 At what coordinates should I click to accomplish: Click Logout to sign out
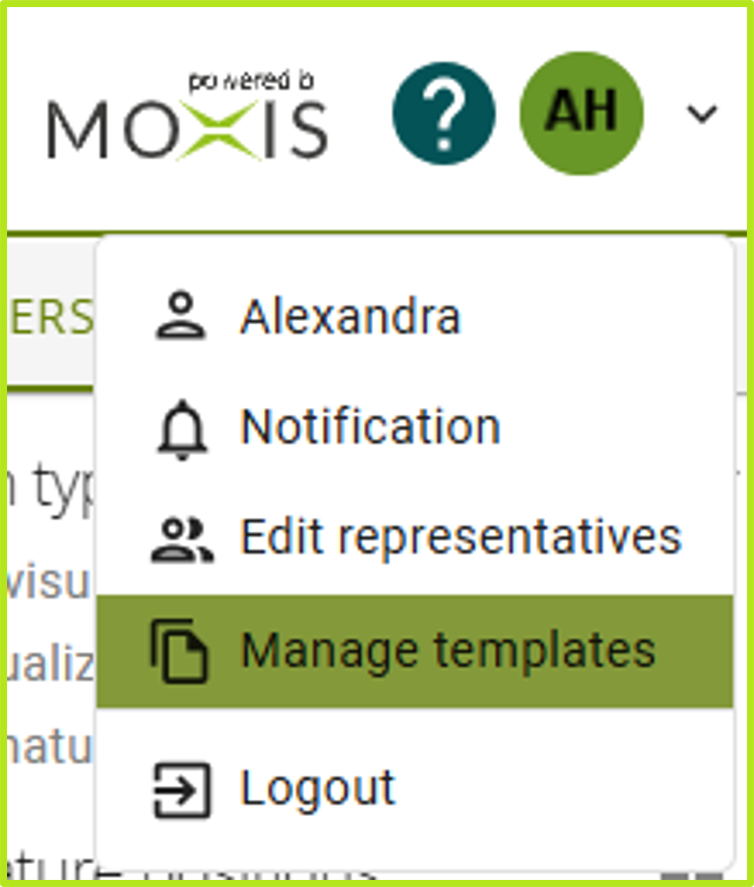316,787
